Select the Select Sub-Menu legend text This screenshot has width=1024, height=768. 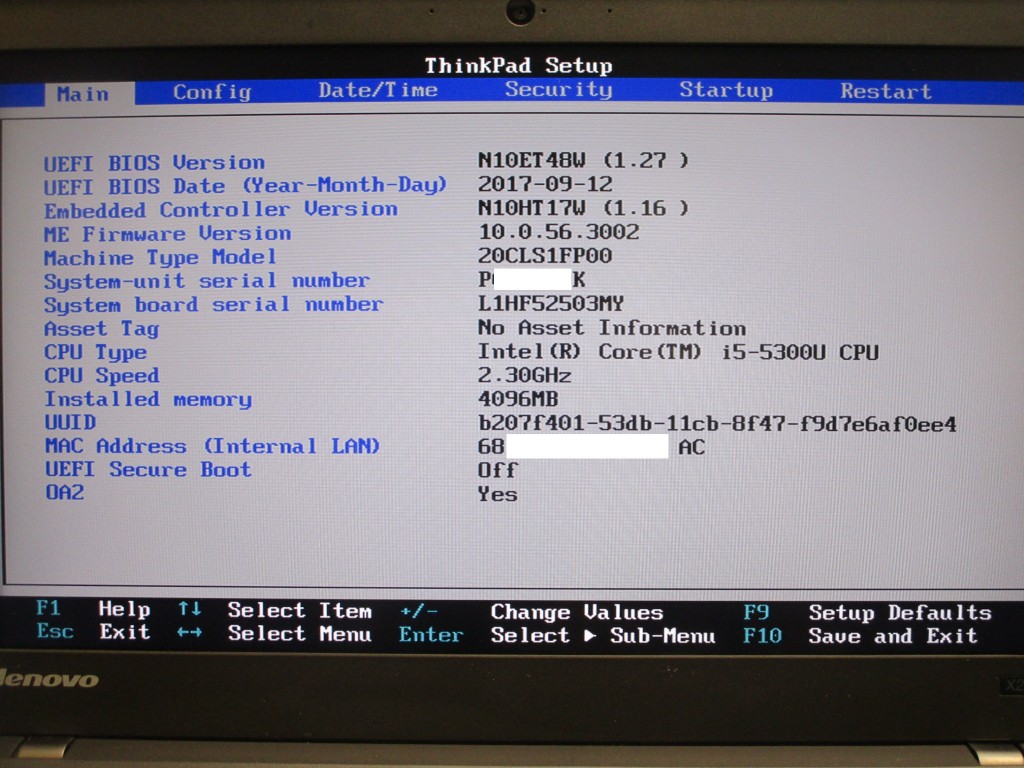coord(603,635)
